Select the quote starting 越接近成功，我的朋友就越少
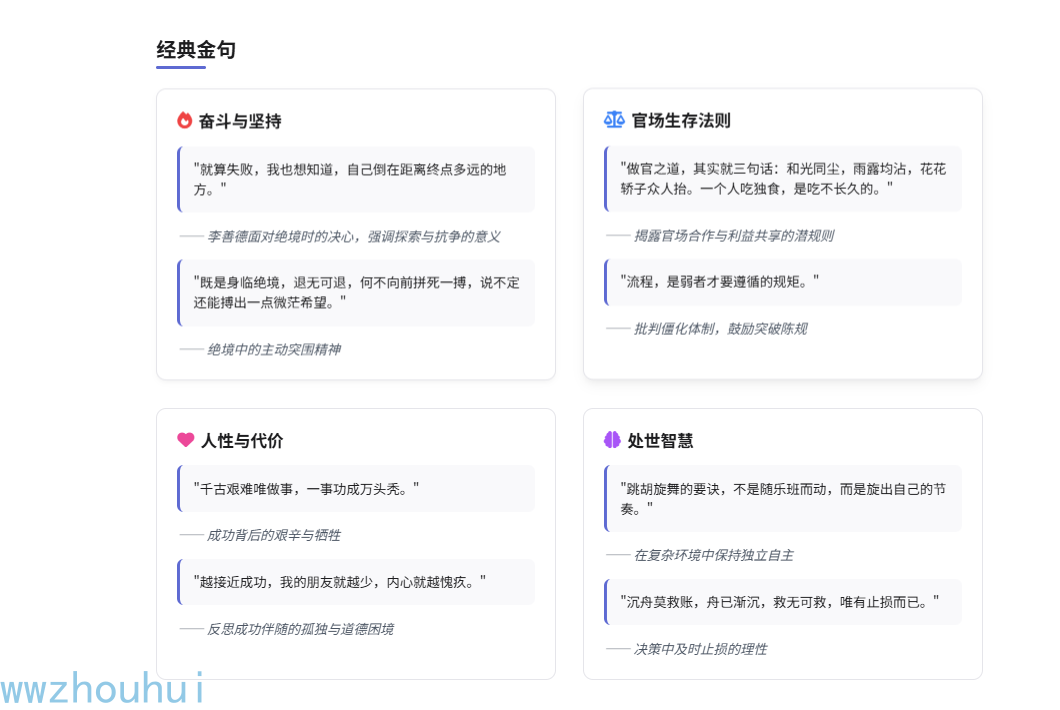This screenshot has height=710, width=1060. [x=356, y=582]
